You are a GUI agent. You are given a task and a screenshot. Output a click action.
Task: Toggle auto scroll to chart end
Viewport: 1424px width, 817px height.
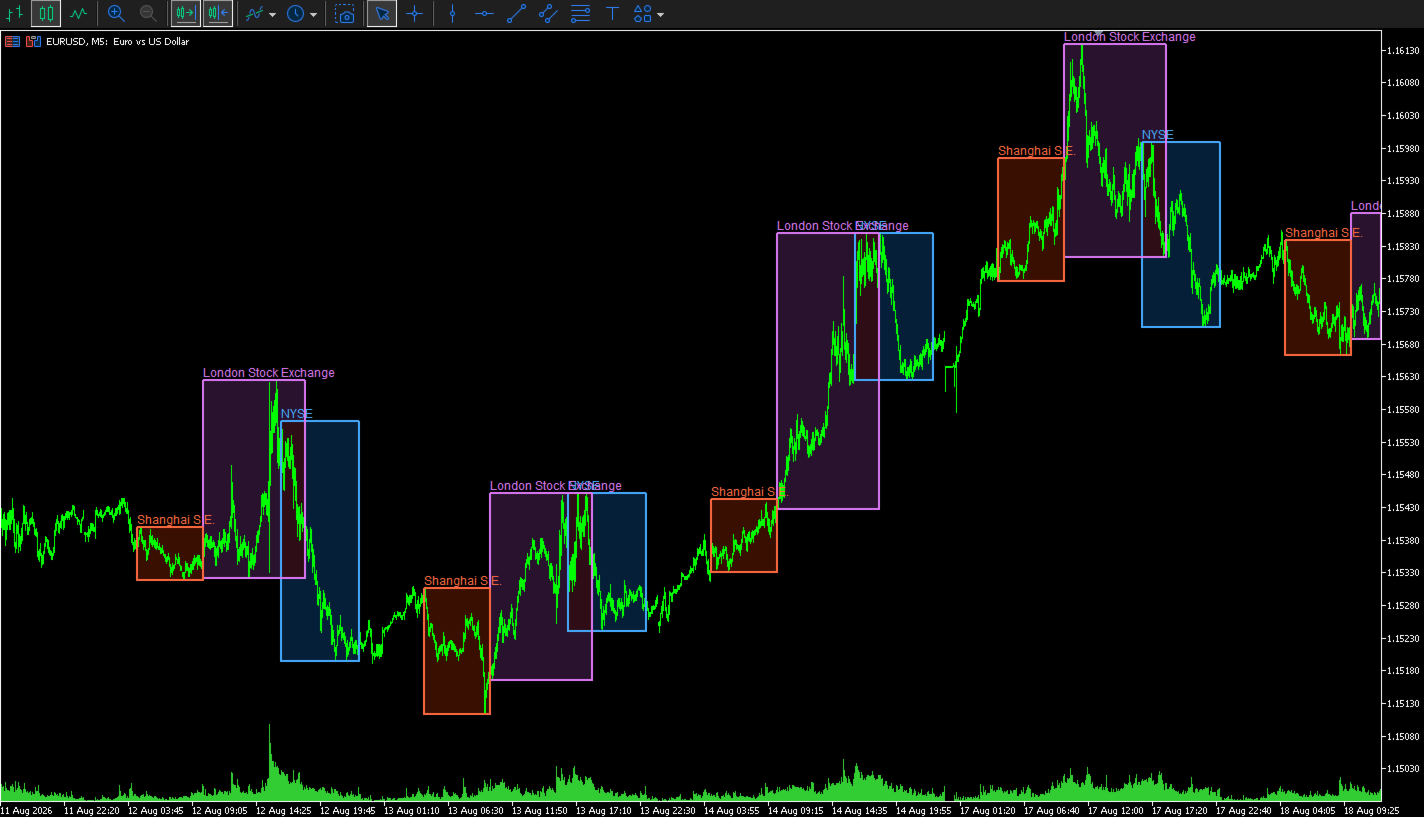click(x=186, y=14)
